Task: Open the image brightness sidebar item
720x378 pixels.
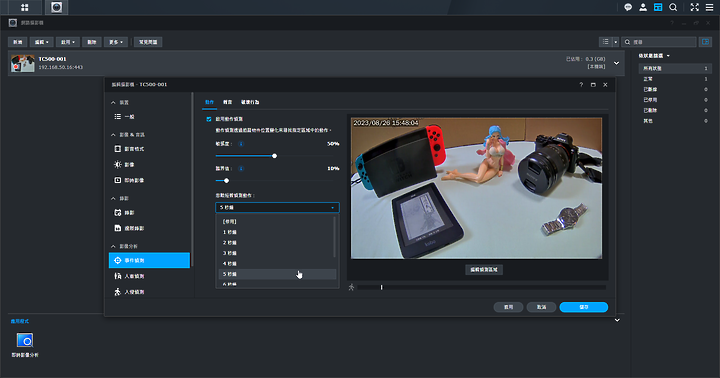Action: coord(149,164)
